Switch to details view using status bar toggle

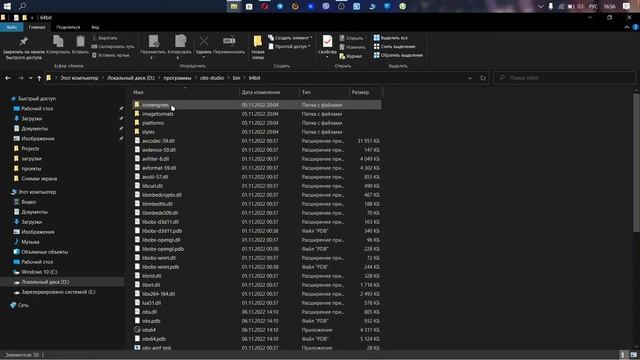(623, 355)
